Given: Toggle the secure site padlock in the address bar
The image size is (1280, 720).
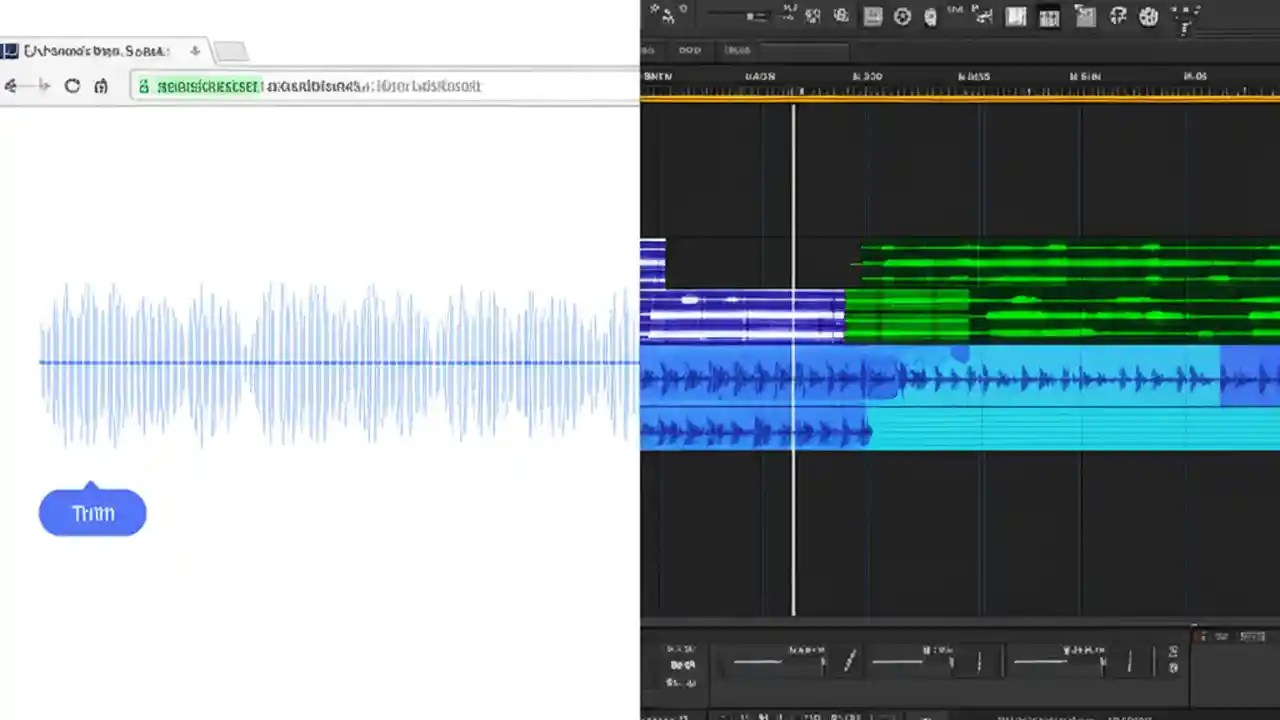Looking at the screenshot, I should pos(144,86).
